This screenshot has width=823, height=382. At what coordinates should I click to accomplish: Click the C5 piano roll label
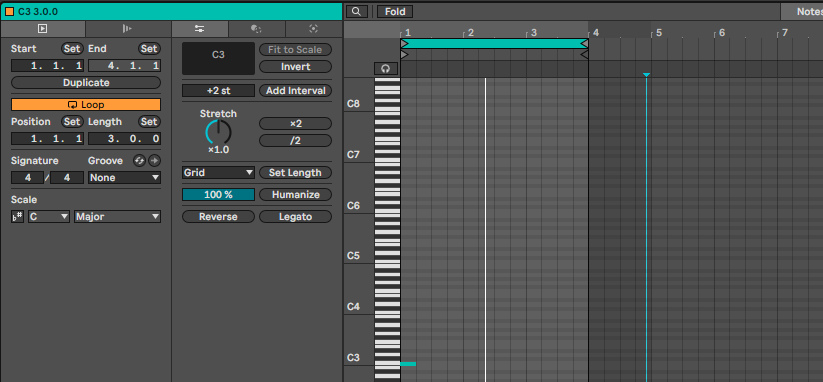pos(353,256)
